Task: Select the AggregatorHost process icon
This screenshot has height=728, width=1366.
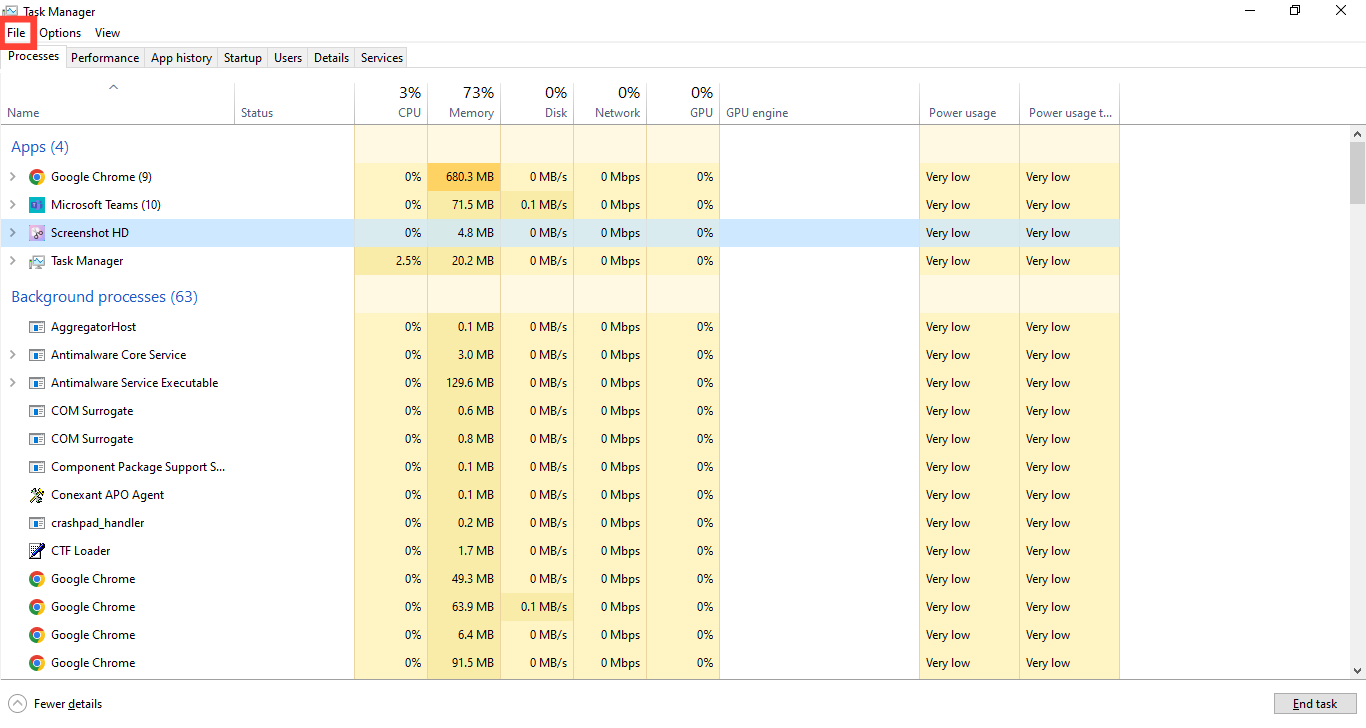Action: point(37,327)
